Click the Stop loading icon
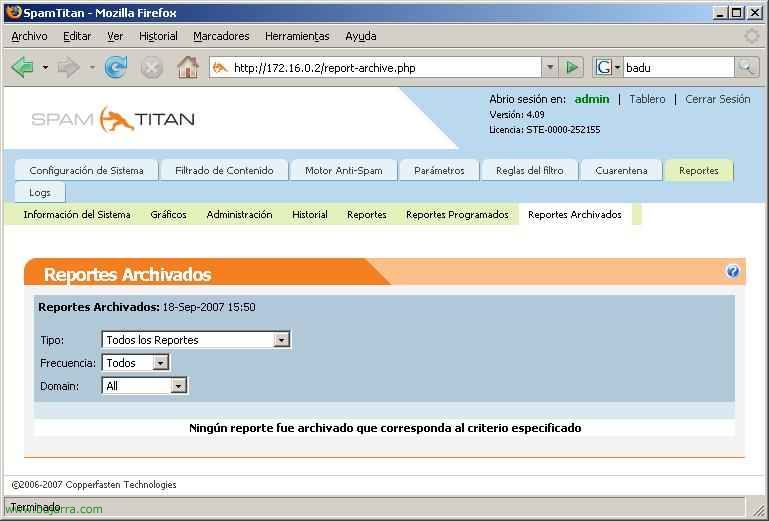 152,68
